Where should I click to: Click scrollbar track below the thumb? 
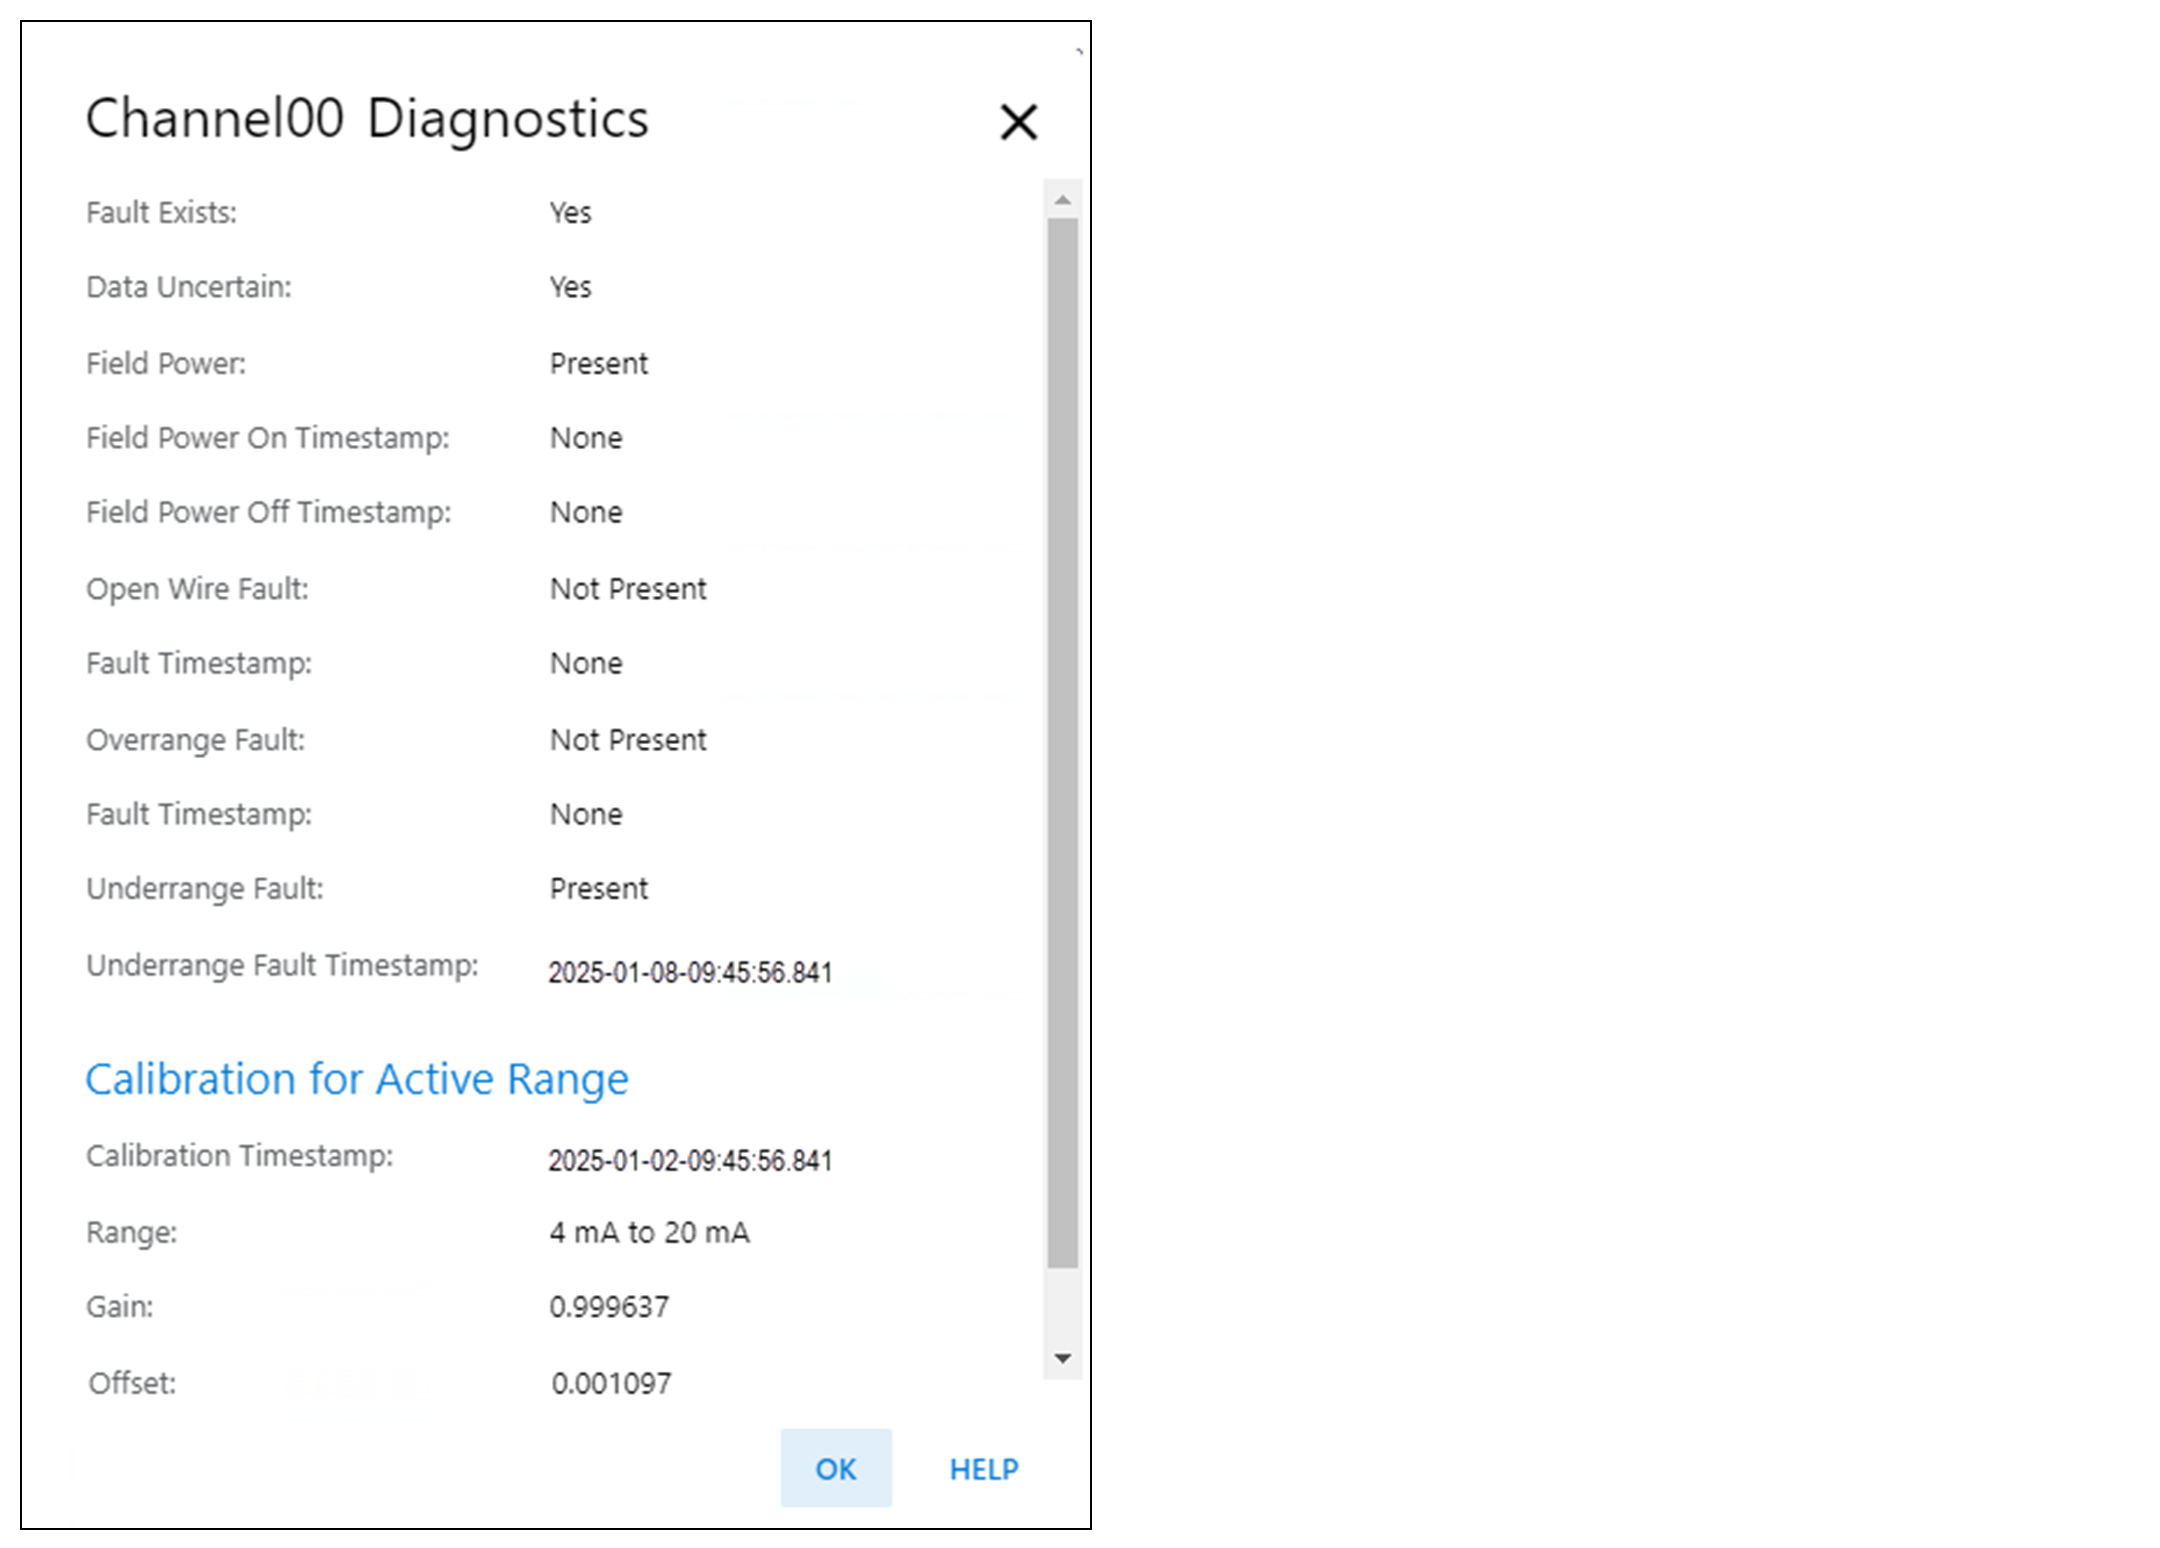(1062, 1305)
